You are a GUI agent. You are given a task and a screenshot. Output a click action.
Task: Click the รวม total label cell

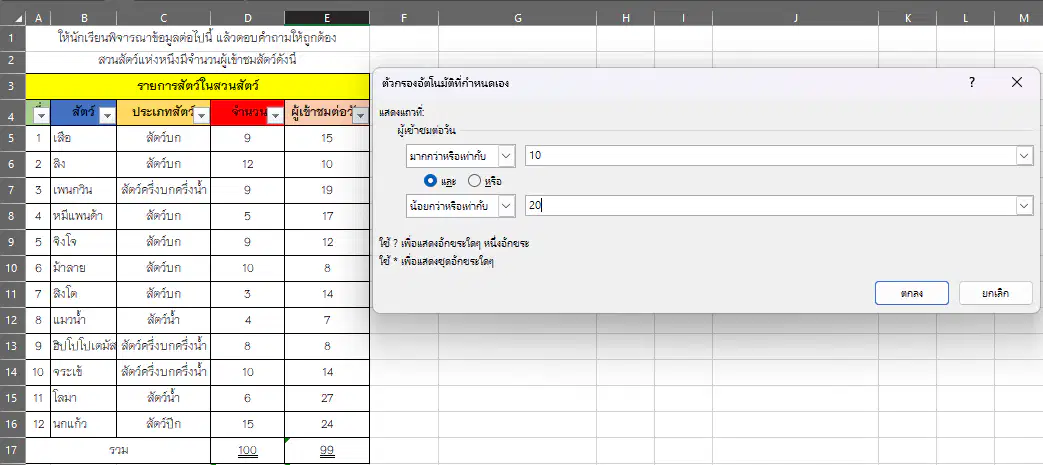pos(118,450)
